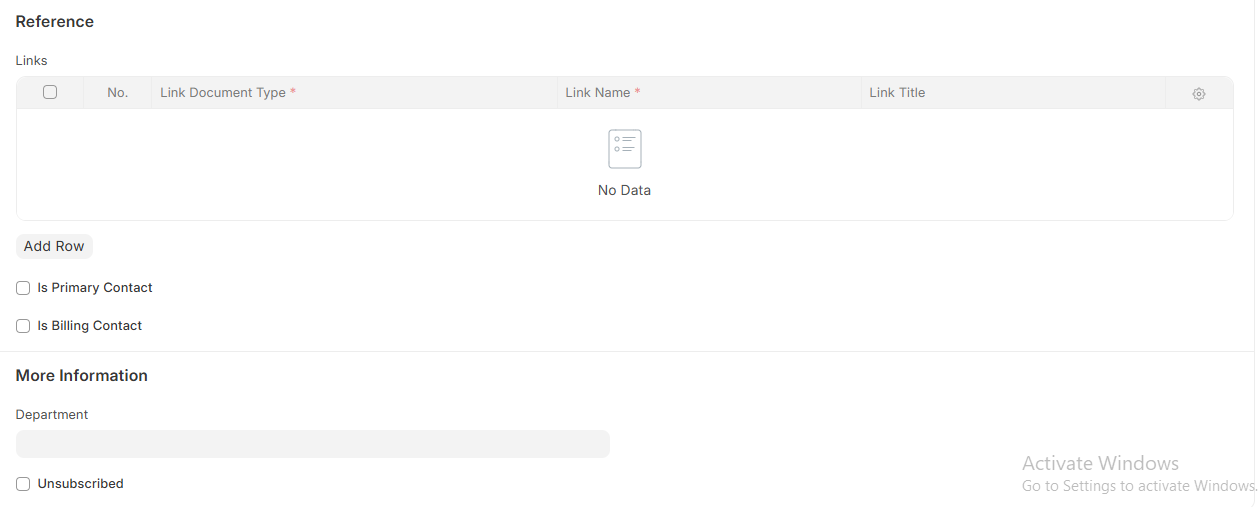Collapse the More Information section
Image resolution: width=1258 pixels, height=507 pixels.
(81, 376)
